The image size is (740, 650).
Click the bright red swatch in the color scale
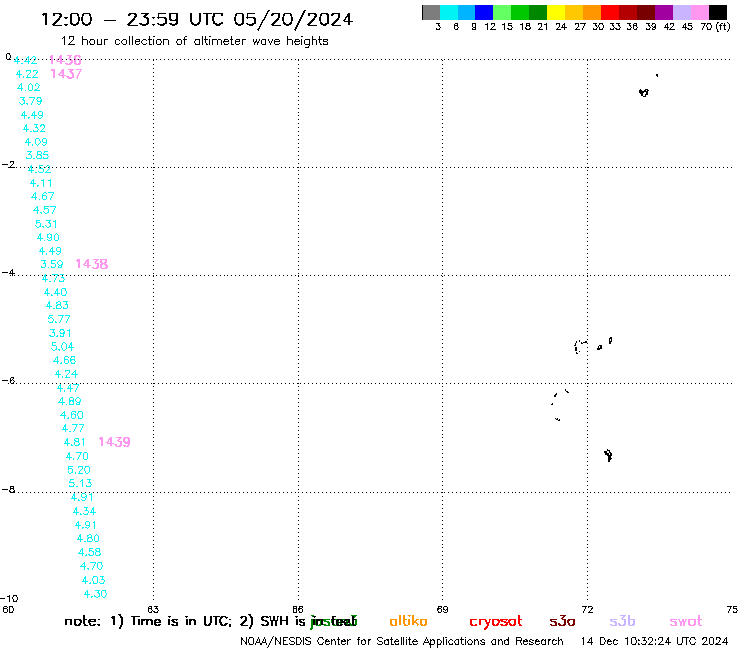(610, 12)
